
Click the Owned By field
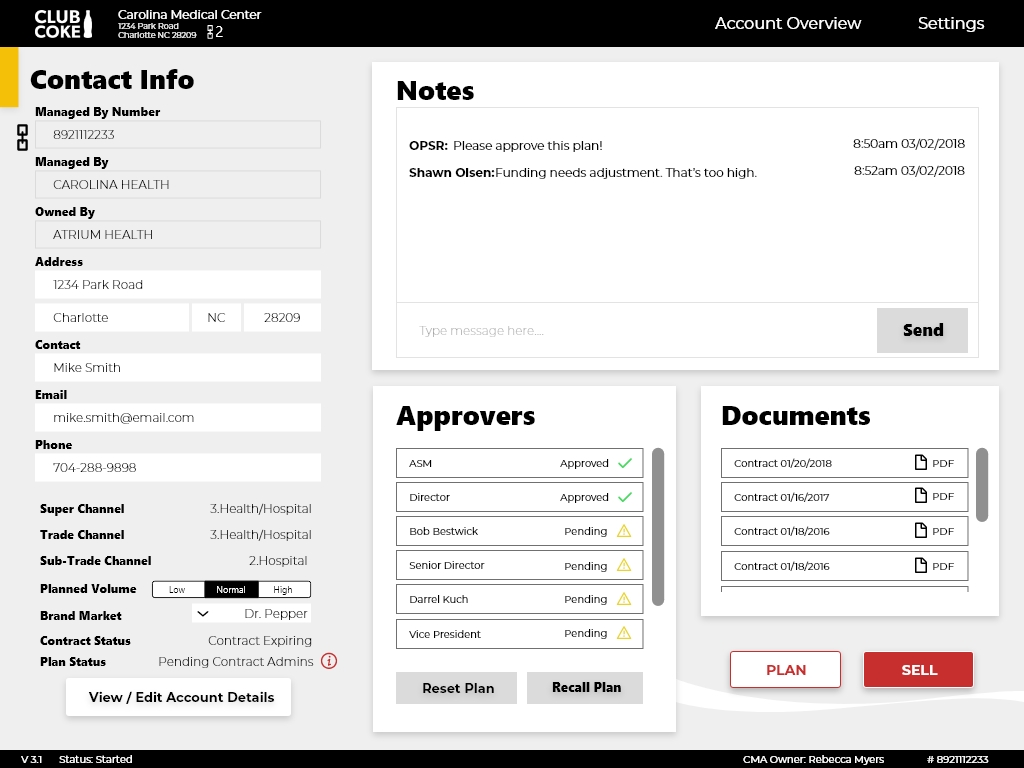coord(178,234)
